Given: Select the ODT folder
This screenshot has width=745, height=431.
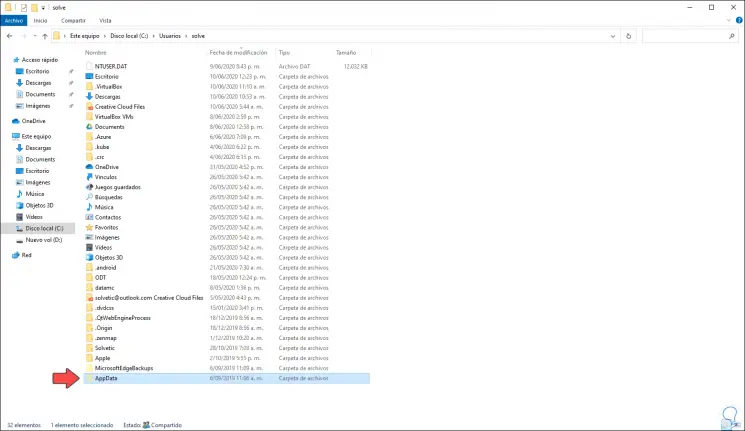Looking at the screenshot, I should coord(100,278).
